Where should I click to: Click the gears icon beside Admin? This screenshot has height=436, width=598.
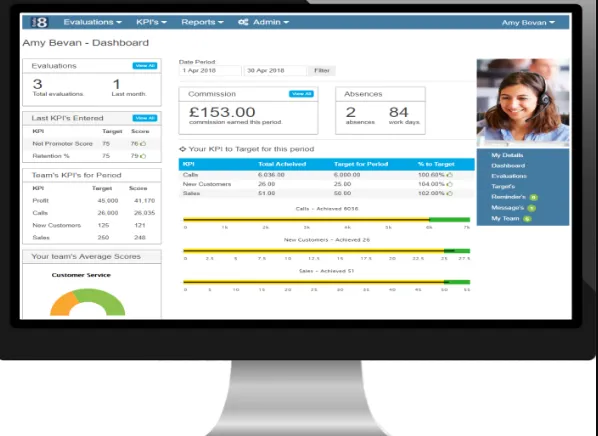pos(243,22)
